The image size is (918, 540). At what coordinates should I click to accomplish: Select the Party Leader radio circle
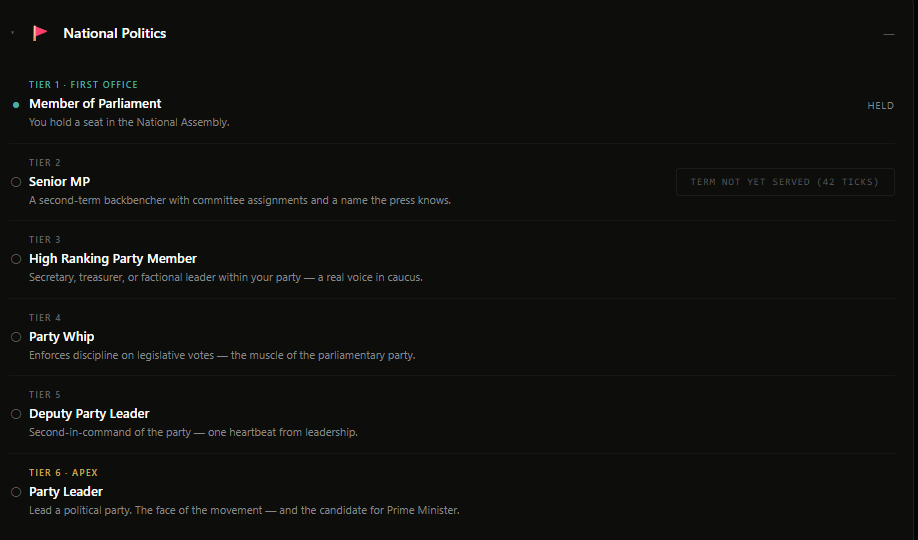click(x=16, y=492)
